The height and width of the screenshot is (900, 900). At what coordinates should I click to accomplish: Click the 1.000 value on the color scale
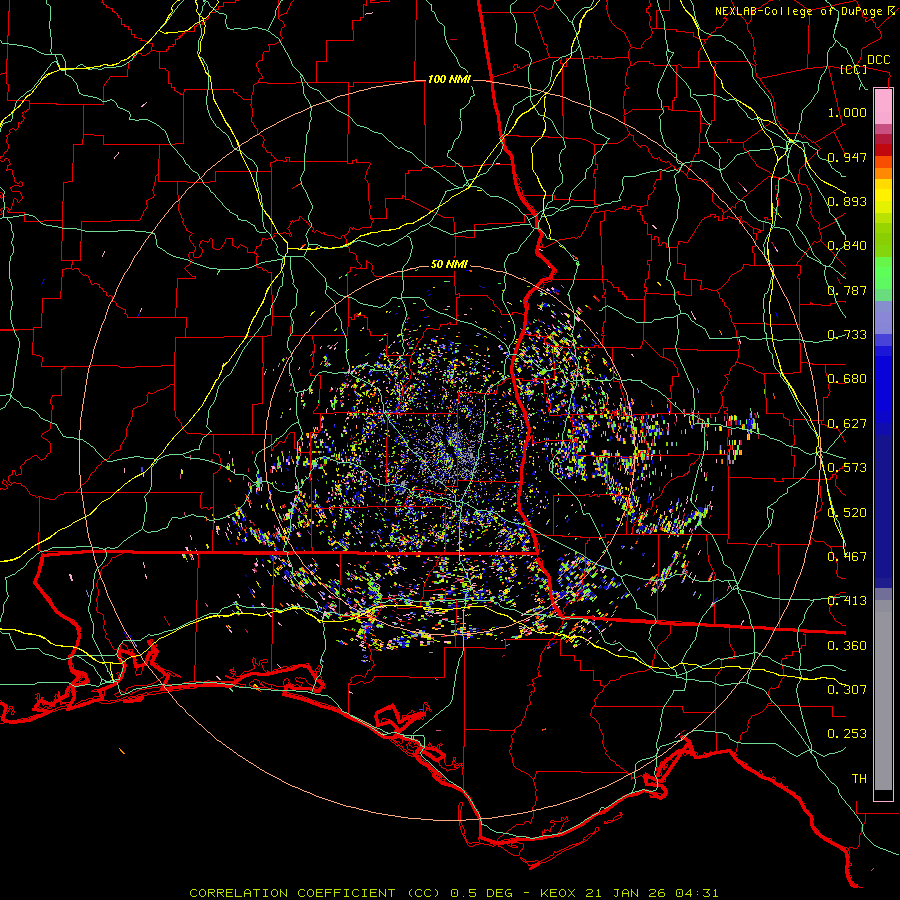(x=847, y=112)
